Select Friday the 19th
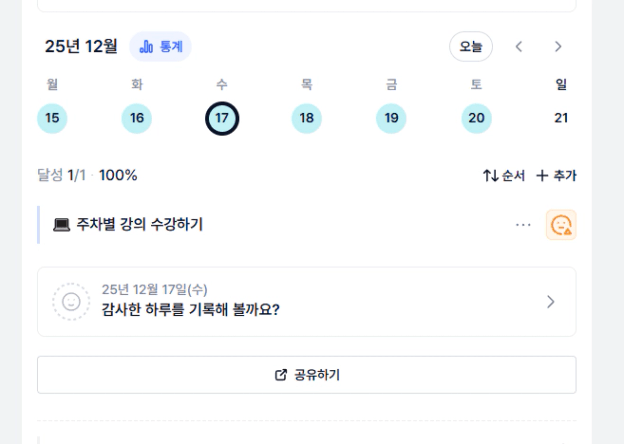The height and width of the screenshot is (444, 624). click(x=392, y=118)
